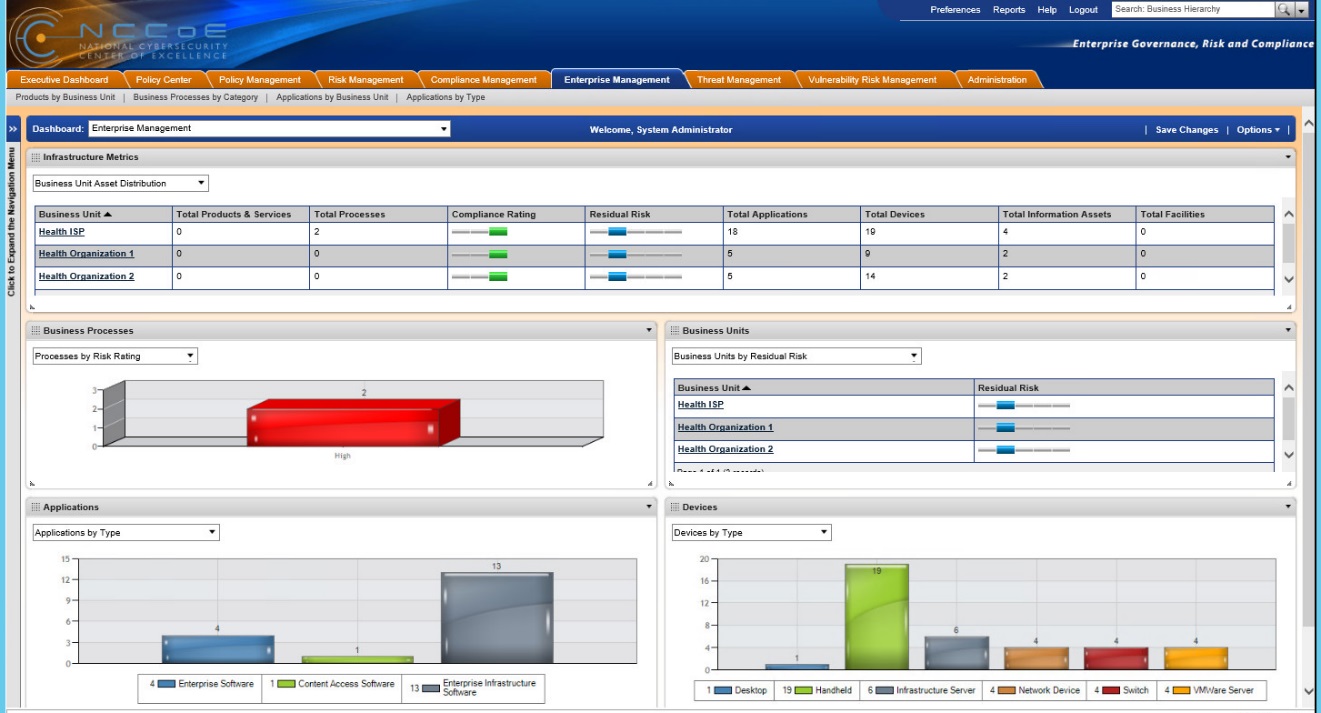Image resolution: width=1321 pixels, height=713 pixels.
Task: Click Save Changes
Action: [1187, 130]
